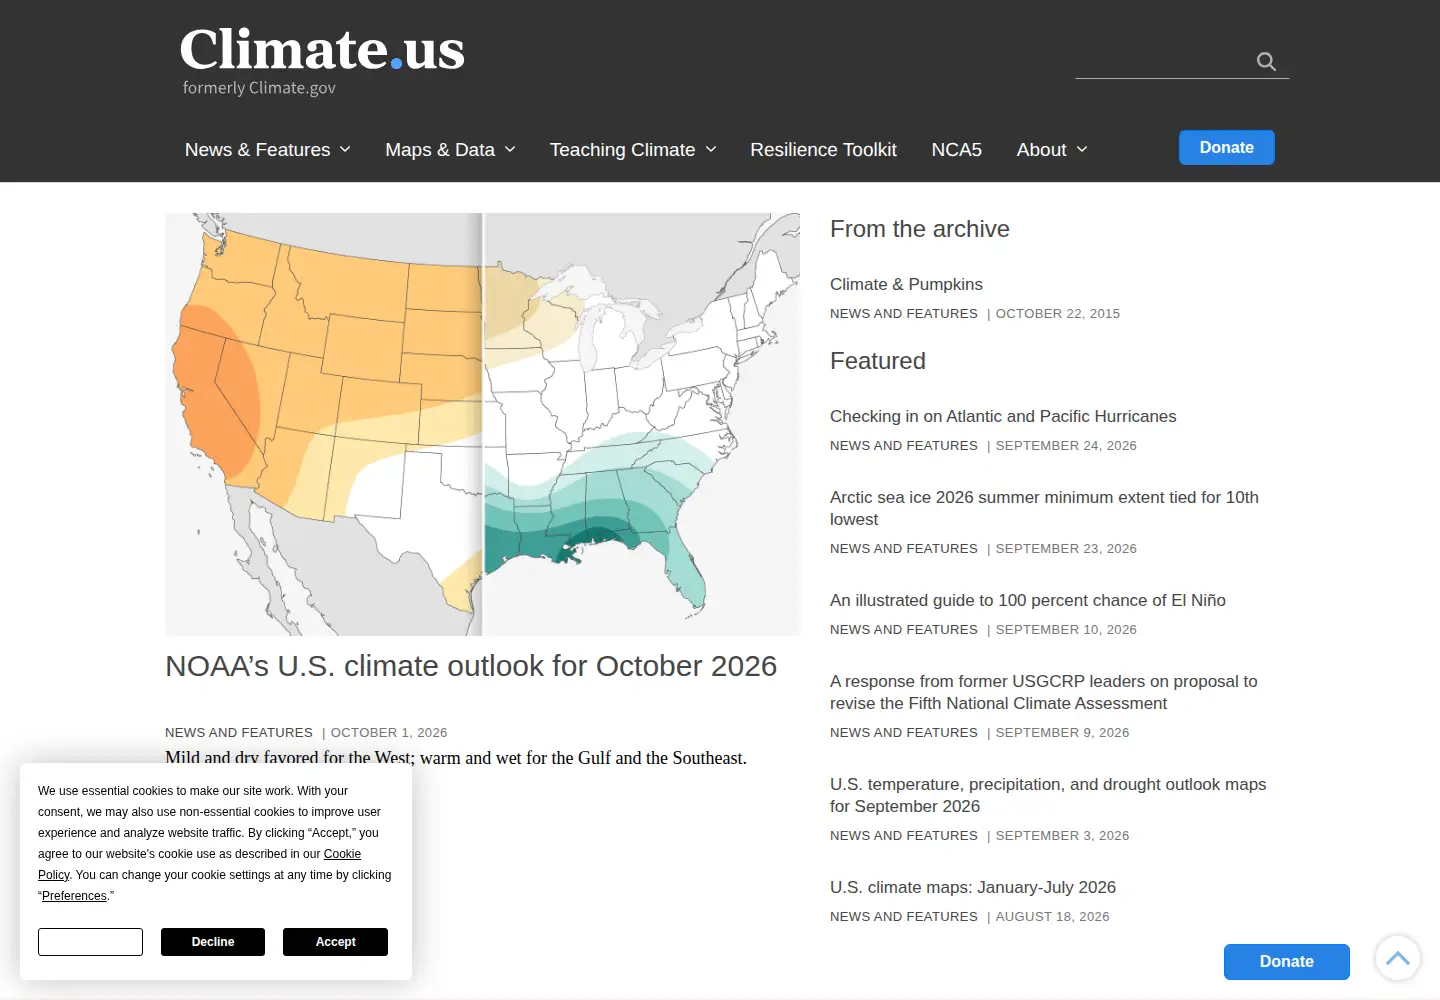The height and width of the screenshot is (1000, 1440).
Task: Open the illustrated guide to El Niño article
Action: click(1028, 601)
